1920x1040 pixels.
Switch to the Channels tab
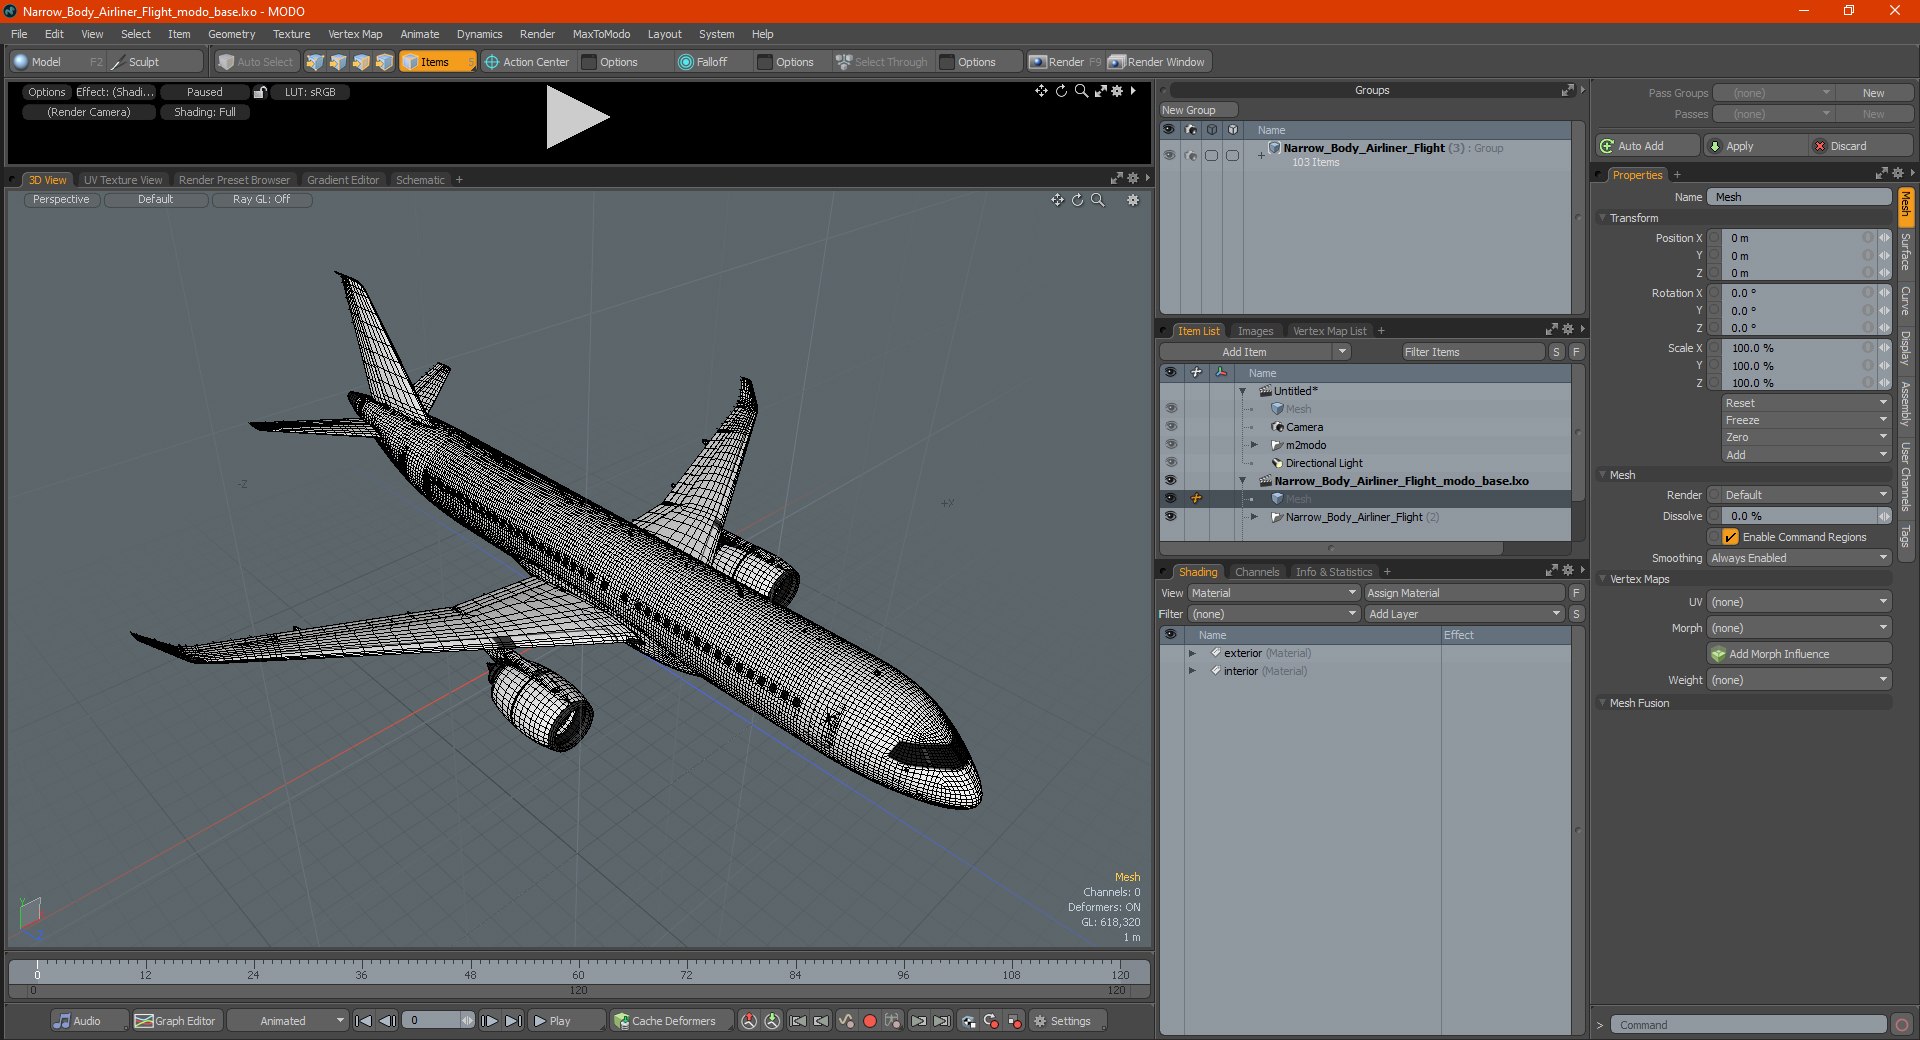click(1257, 572)
